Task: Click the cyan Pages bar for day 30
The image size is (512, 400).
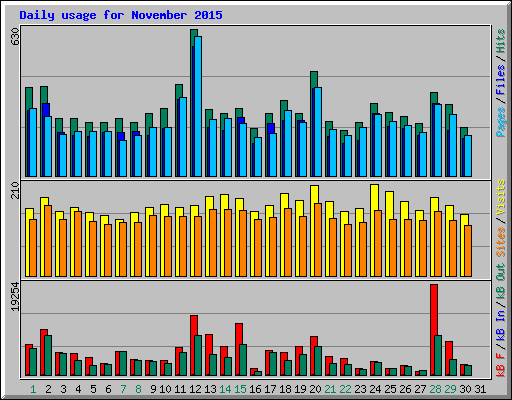Action: (x=468, y=156)
